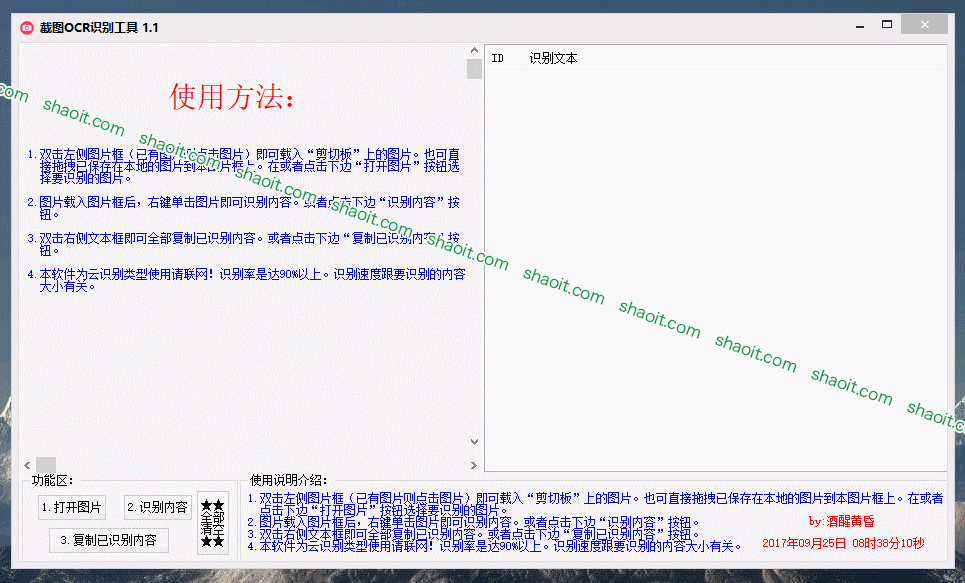Click the image box vertical scrollbar down arrow
Screen dimensions: 965x583
(474, 441)
